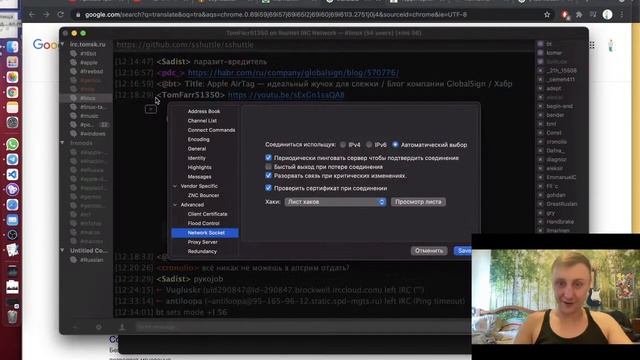The image size is (640, 360).
Task: Bookmark this page with star icon
Action: tap(547, 15)
